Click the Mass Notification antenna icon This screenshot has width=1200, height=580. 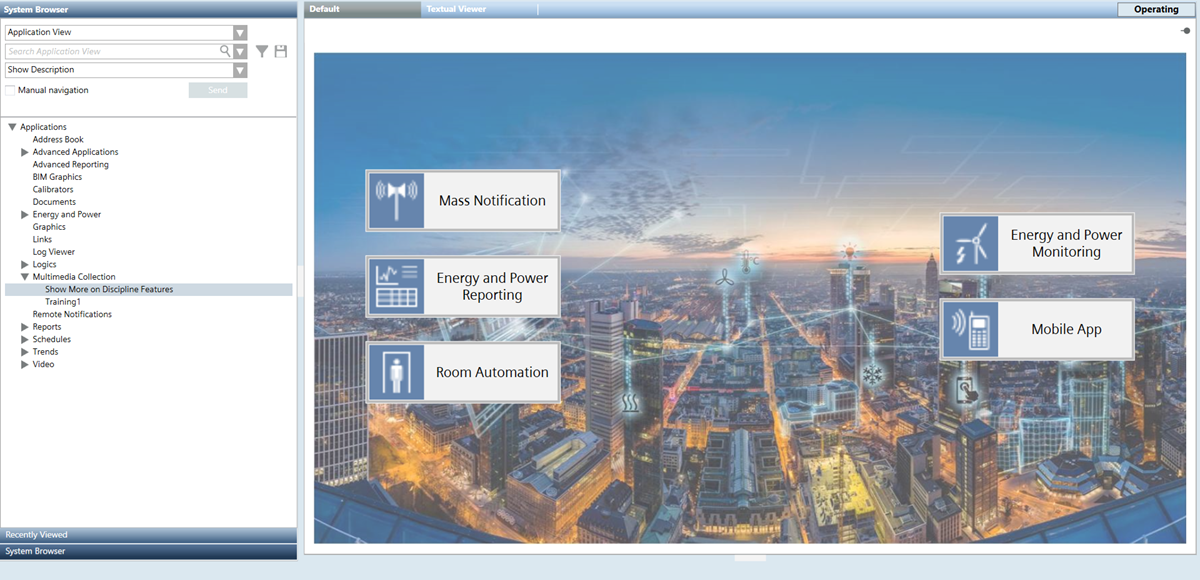click(395, 200)
